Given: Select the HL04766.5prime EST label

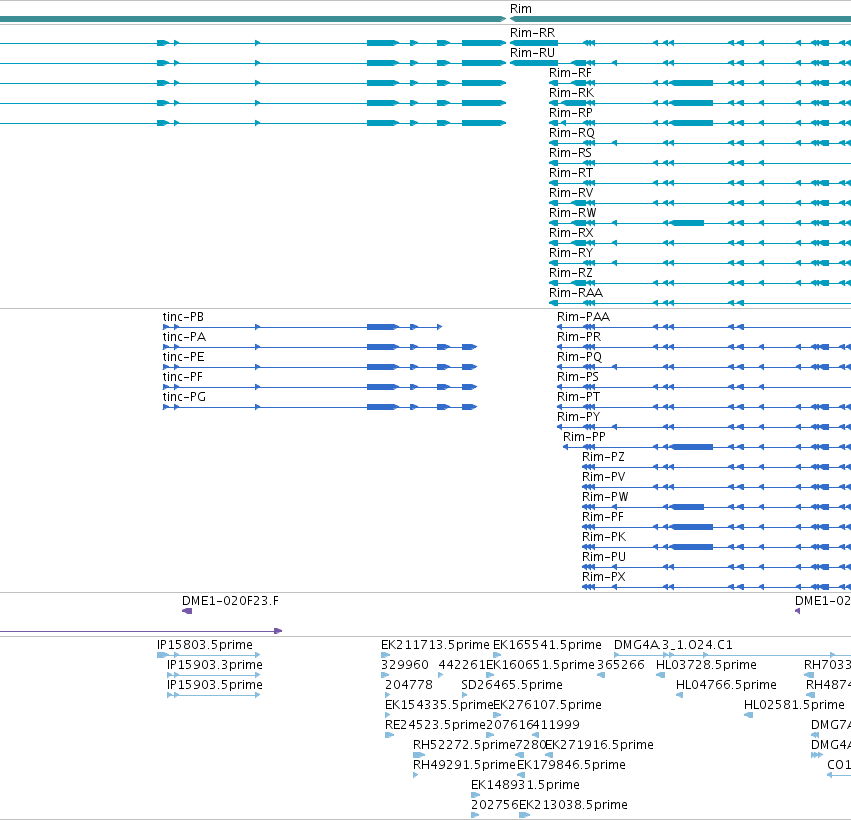Looking at the screenshot, I should (726, 685).
